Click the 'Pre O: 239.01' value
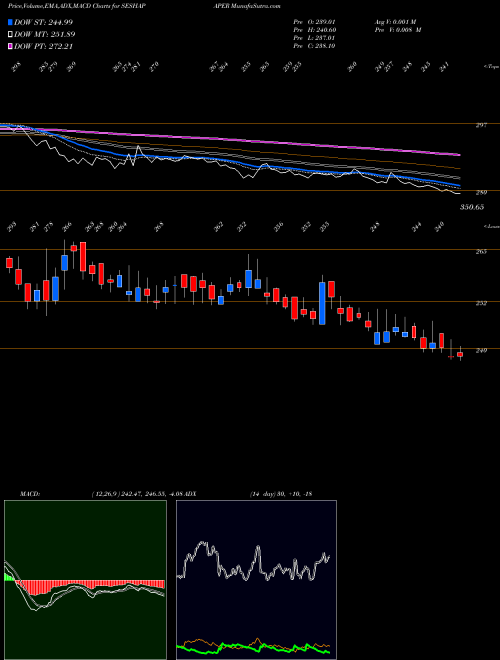 click(x=314, y=22)
